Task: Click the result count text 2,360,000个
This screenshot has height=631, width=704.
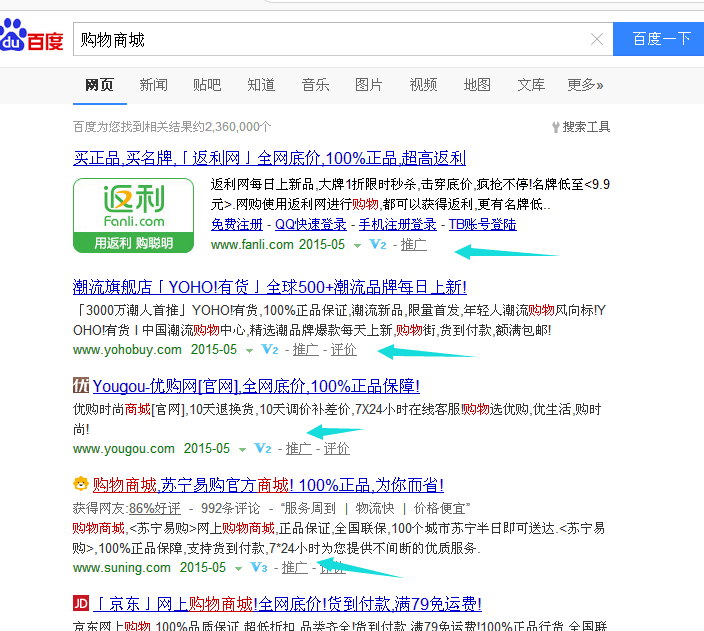Action: click(238, 127)
